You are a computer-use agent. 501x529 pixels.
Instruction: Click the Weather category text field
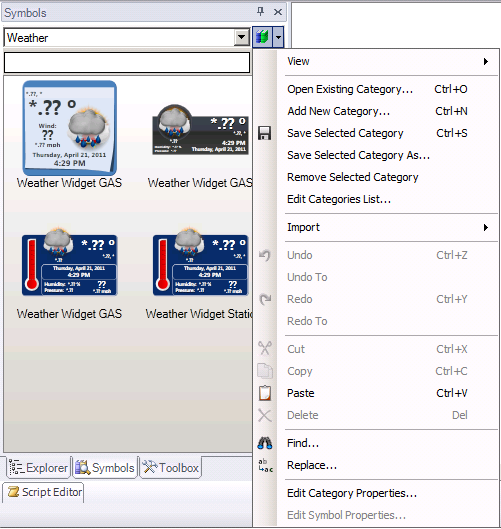(120, 37)
